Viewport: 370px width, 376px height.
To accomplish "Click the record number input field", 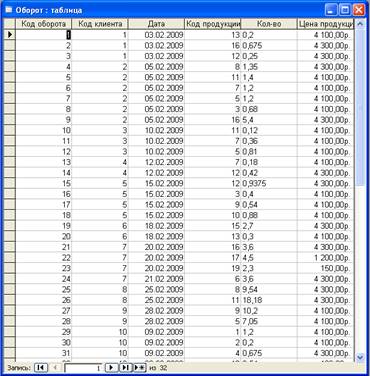I will [83, 368].
